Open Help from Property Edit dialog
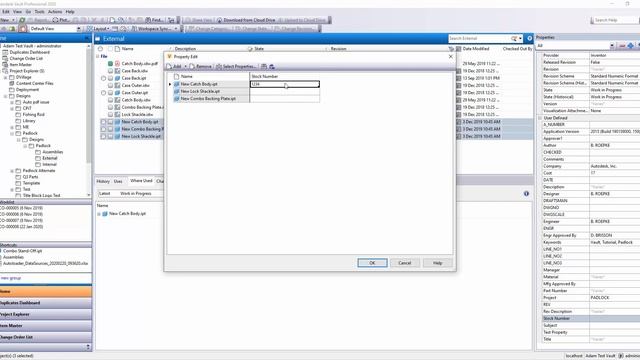640x360 pixels. coord(438,263)
